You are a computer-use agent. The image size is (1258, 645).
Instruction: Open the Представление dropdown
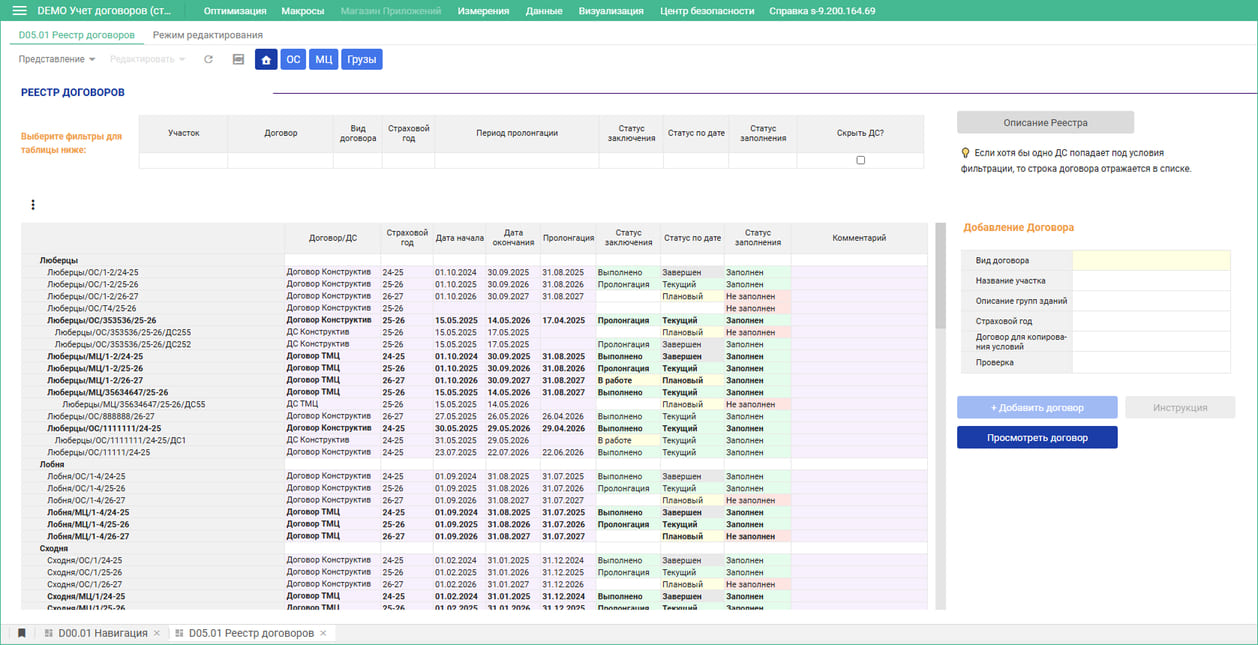56,60
